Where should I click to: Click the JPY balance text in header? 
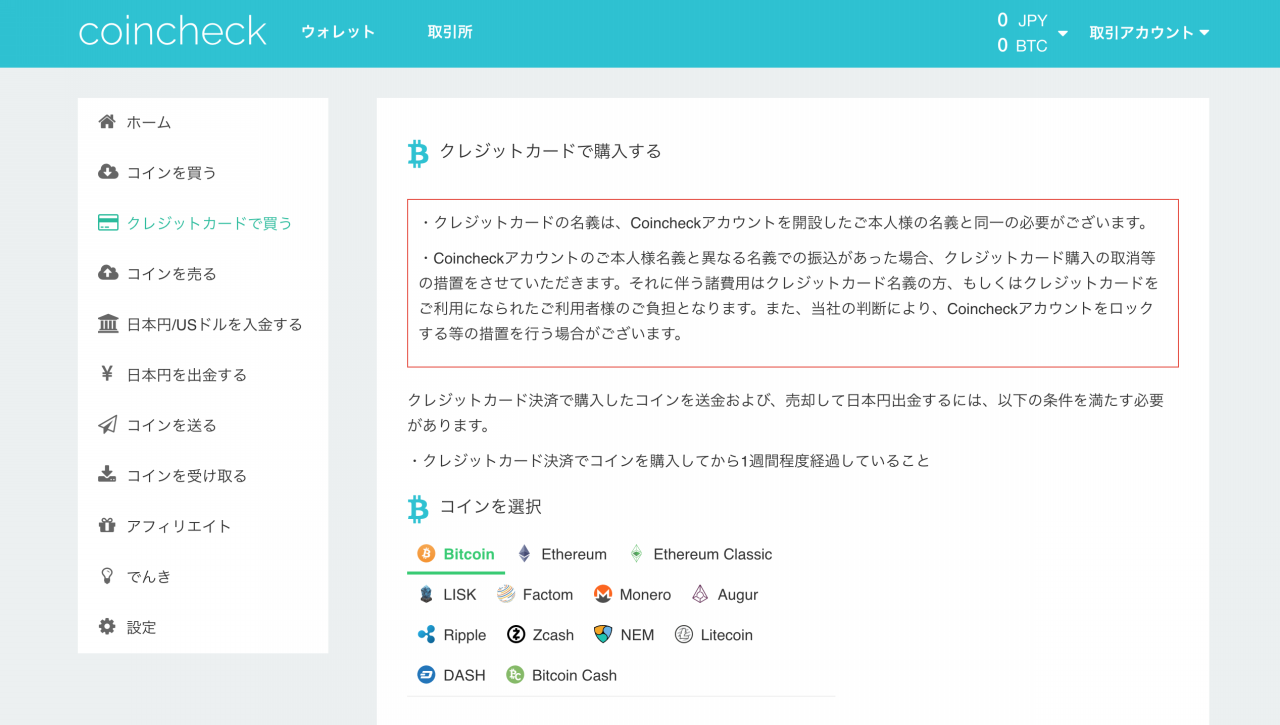pyautogui.click(x=1022, y=20)
